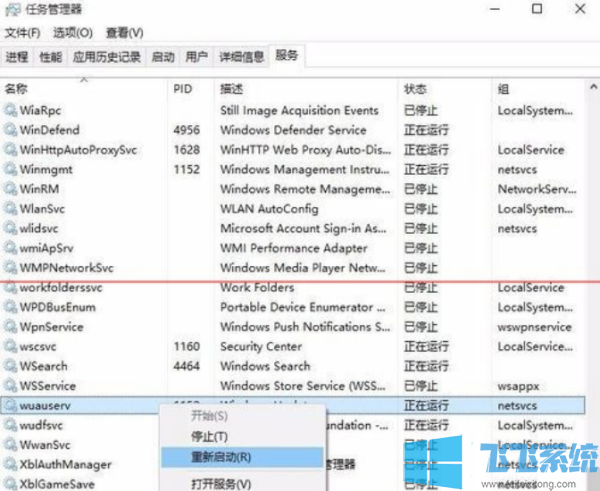The image size is (600, 491).
Task: Select the WinDefend service name
Action: [50, 130]
